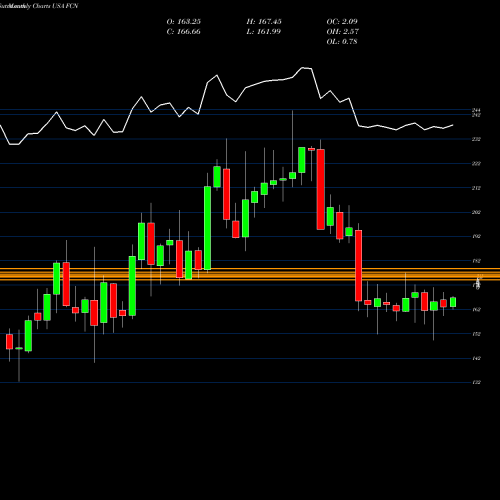Click the OC: 2.09 reading
Image resolution: width=500 pixels, height=500 pixels.
coord(342,22)
